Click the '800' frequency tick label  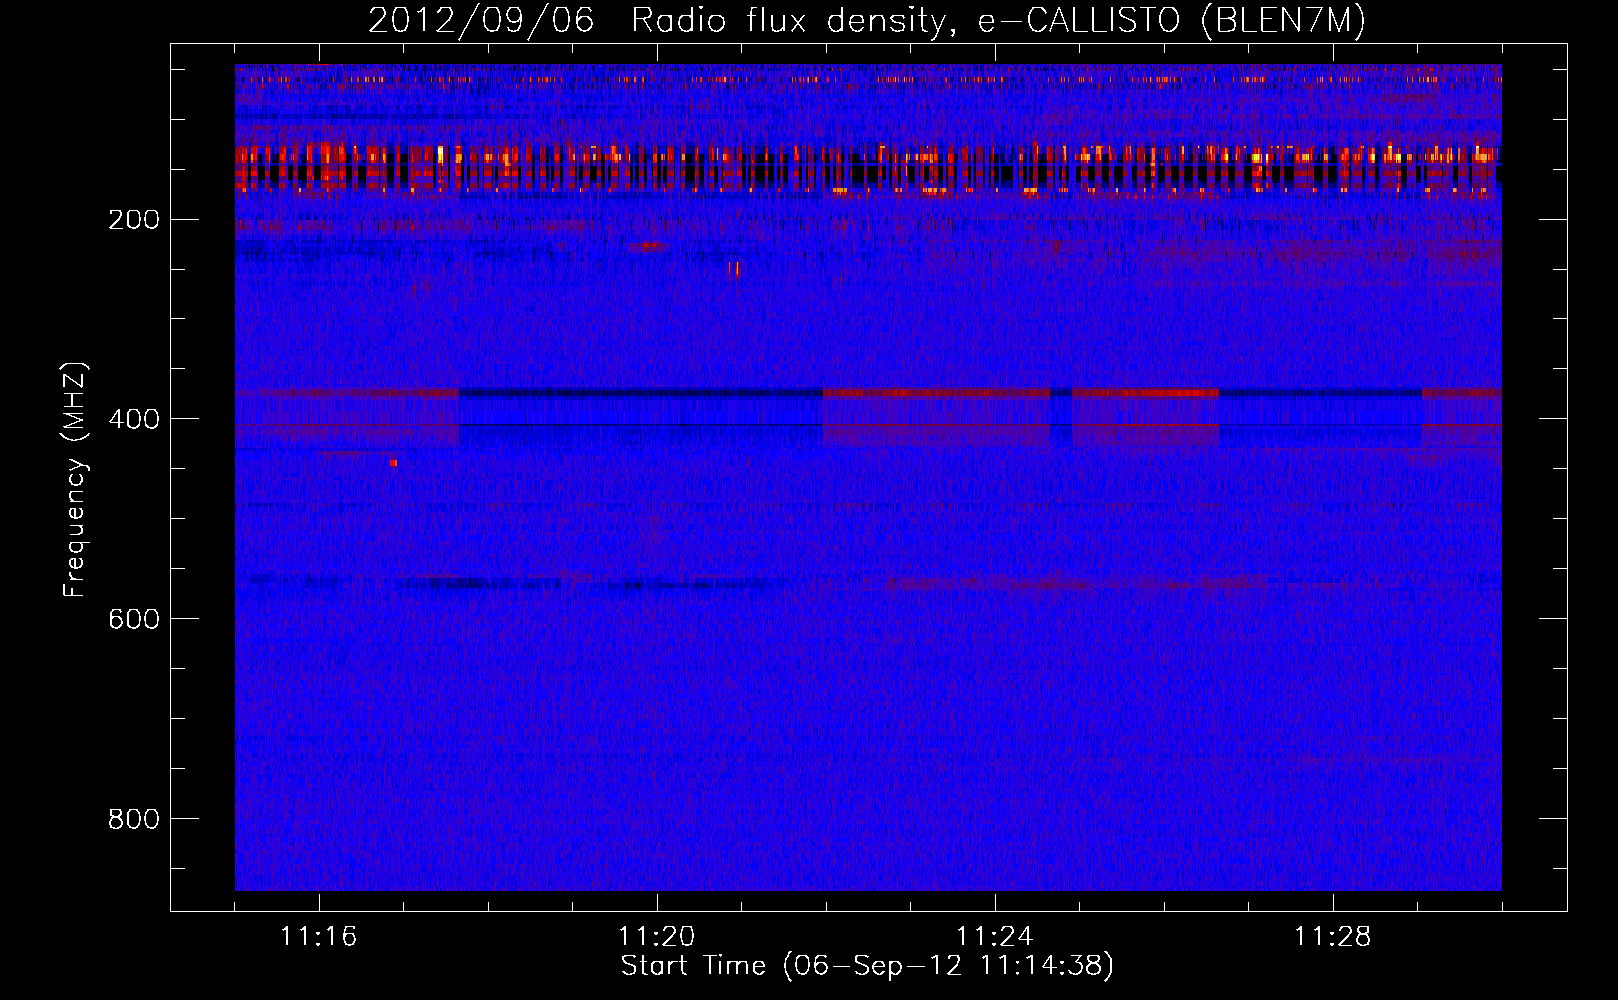[x=133, y=819]
